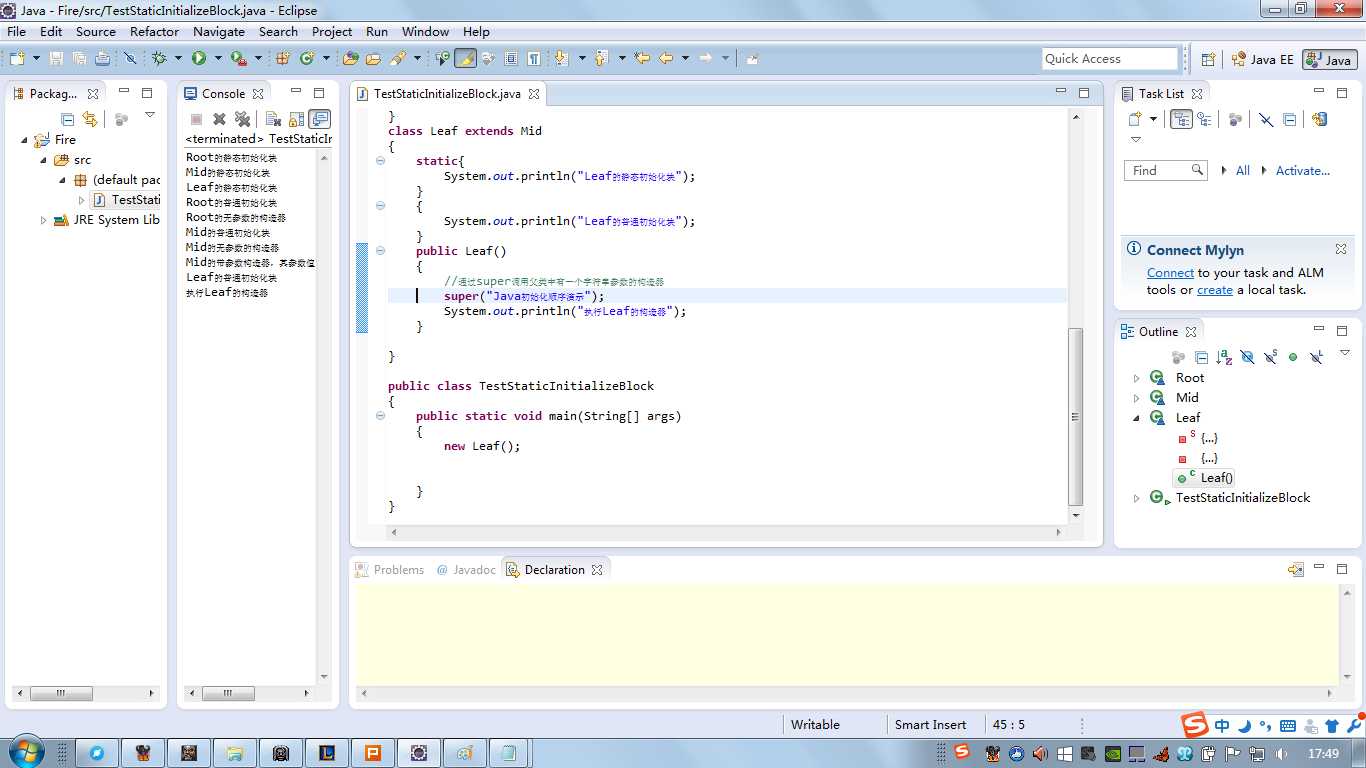
Task: Switch to the Javadoc tab
Action: (466, 569)
